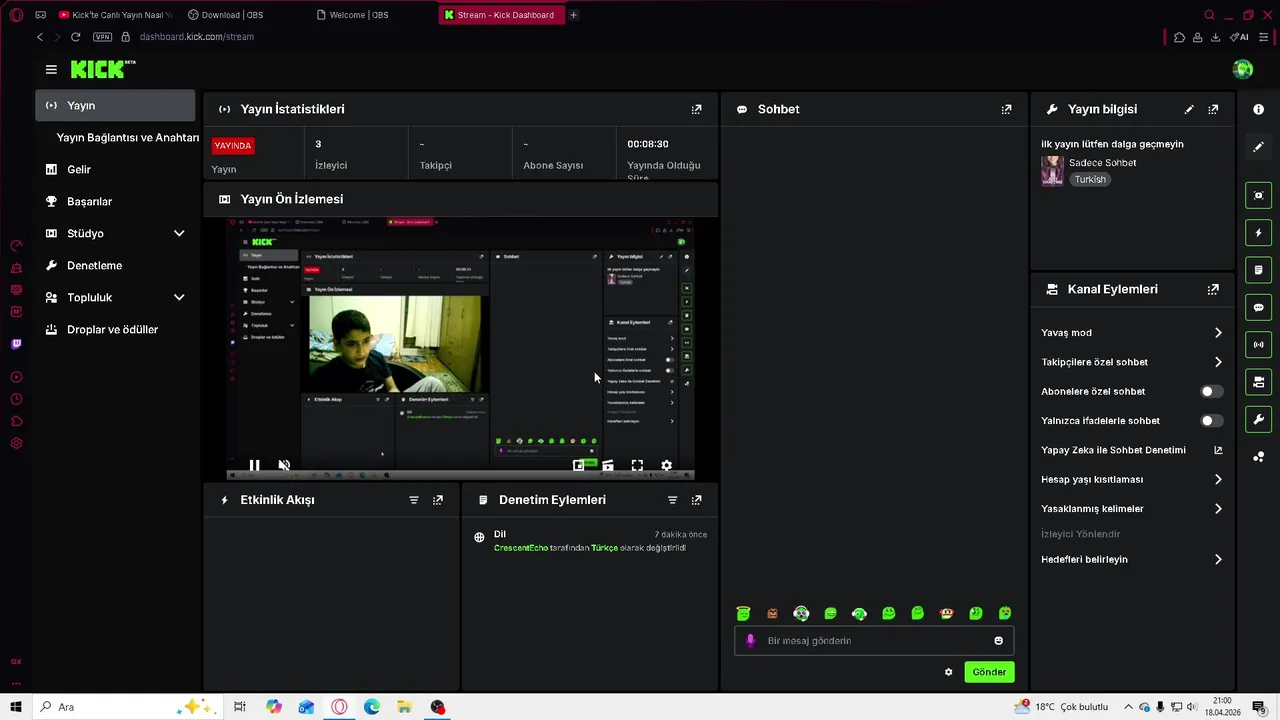
Task: Click the purple microphone icon in message box
Action: point(750,641)
